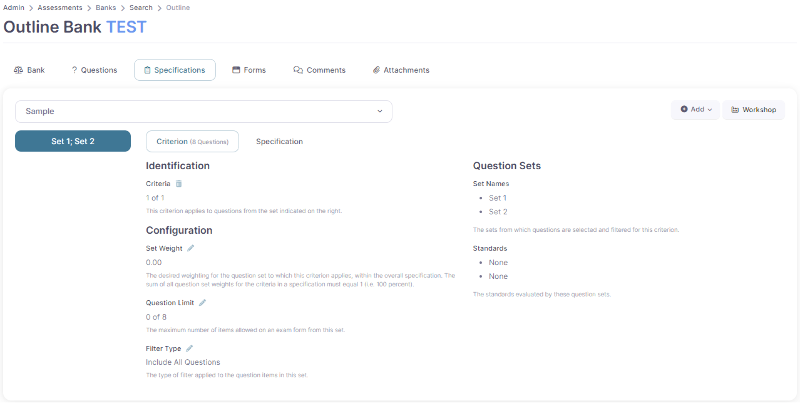Screen dimensions: 800x403
Task: Click the pencil icon beside Set Weight
Action: click(190, 248)
